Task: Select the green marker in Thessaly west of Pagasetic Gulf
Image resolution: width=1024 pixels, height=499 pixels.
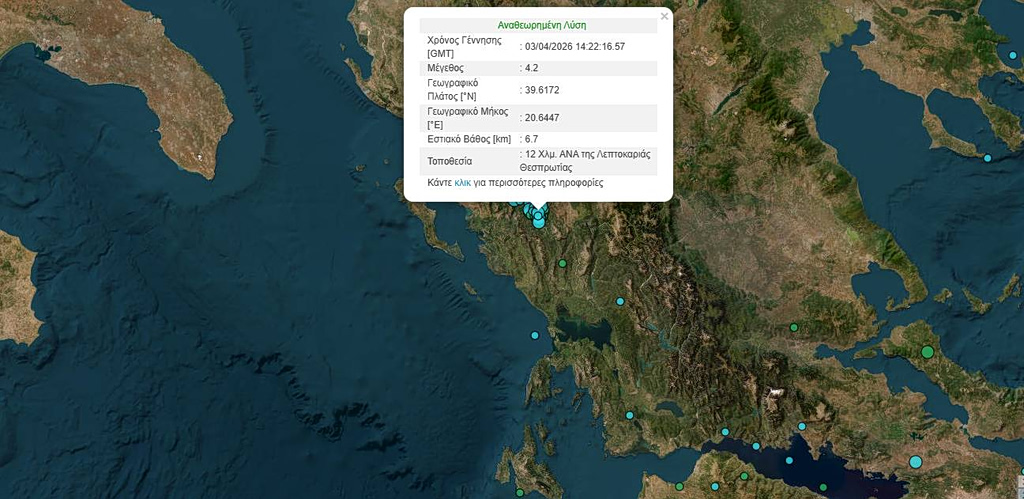Action: point(794,327)
